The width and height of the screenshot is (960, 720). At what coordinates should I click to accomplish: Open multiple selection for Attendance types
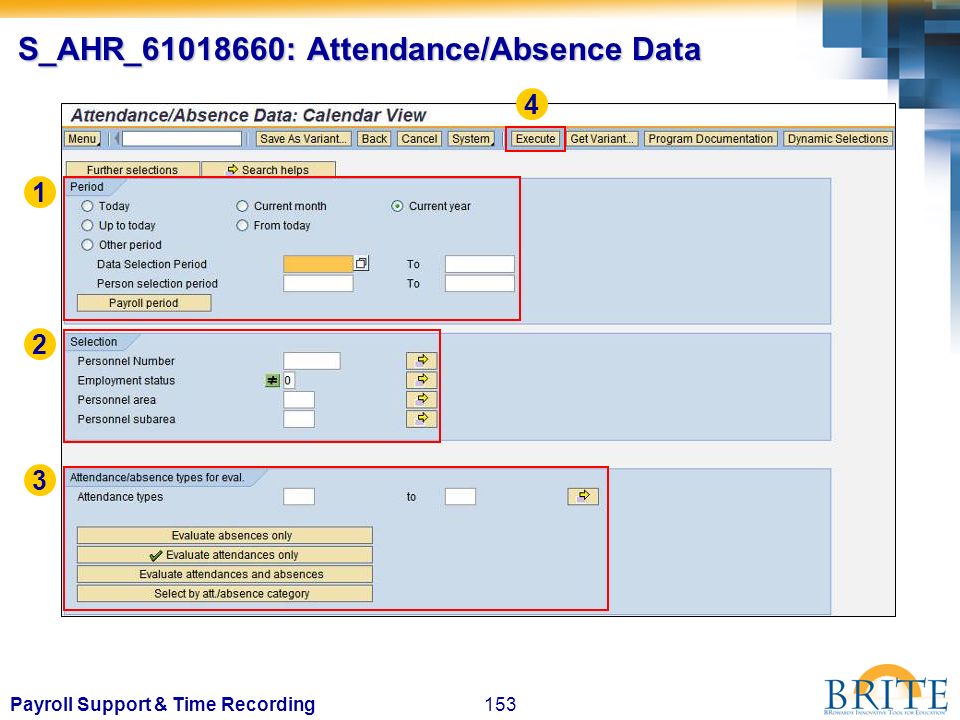click(583, 496)
